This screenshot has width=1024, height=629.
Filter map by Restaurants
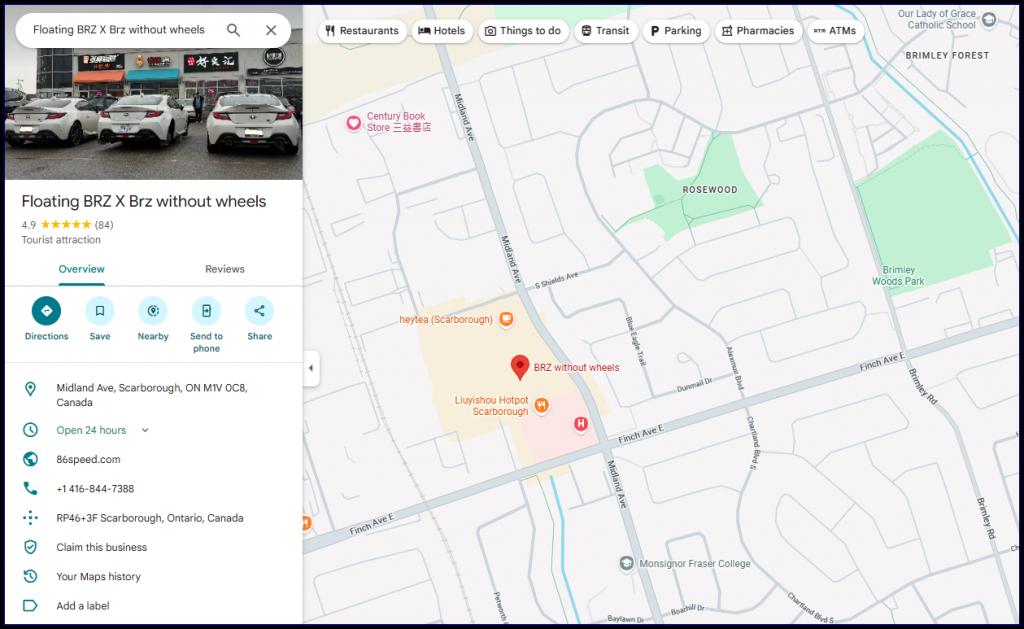point(362,31)
